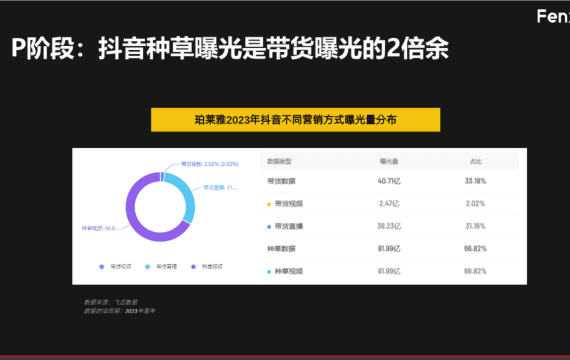Select the 带货数据 table row label
This screenshot has height=360, width=570.
click(x=281, y=181)
